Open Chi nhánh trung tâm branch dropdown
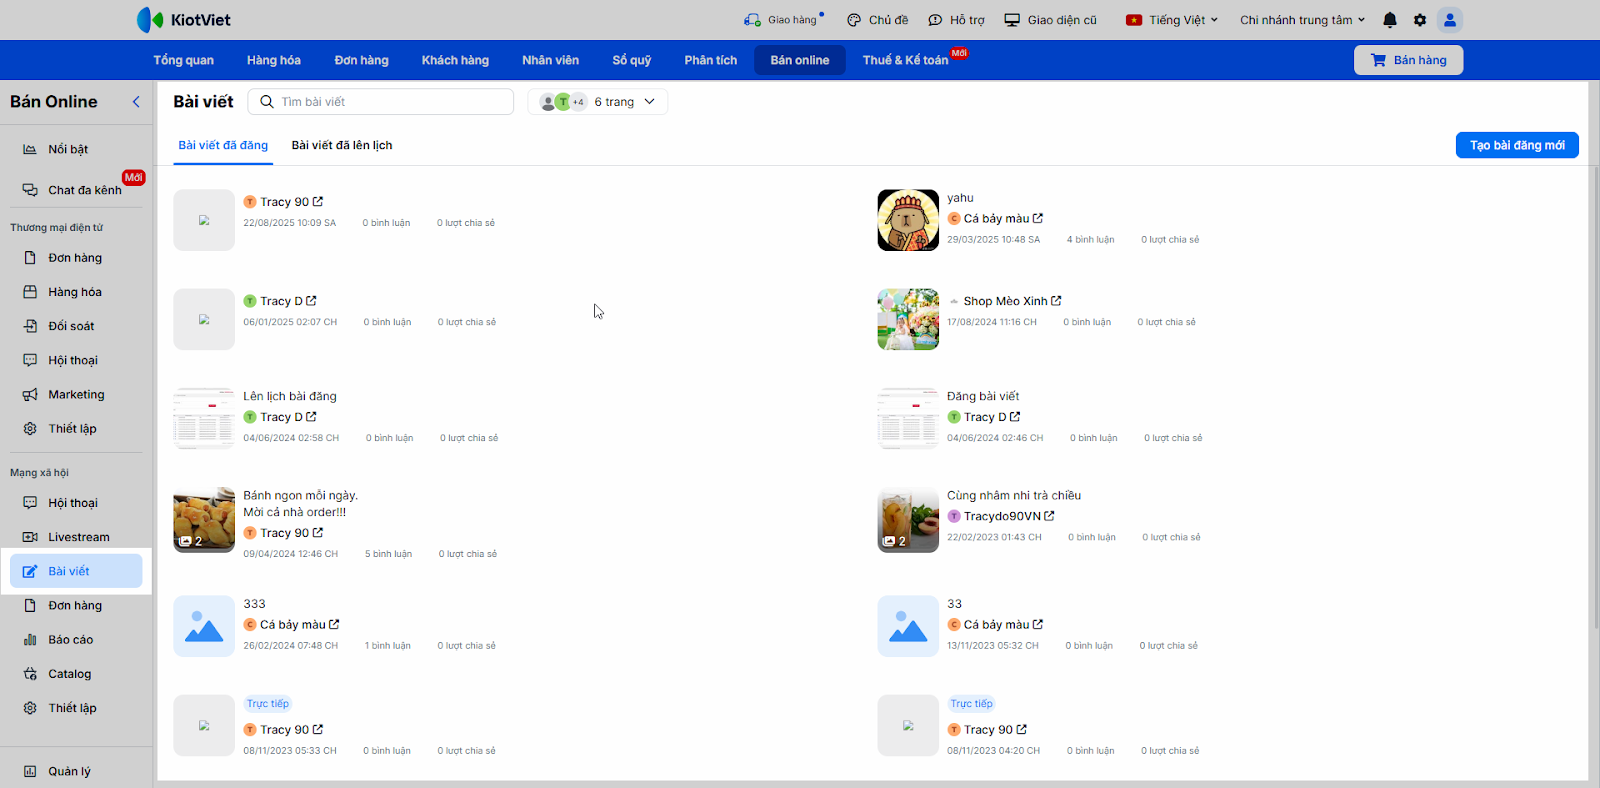Viewport: 1600px width, 788px height. point(1302,20)
